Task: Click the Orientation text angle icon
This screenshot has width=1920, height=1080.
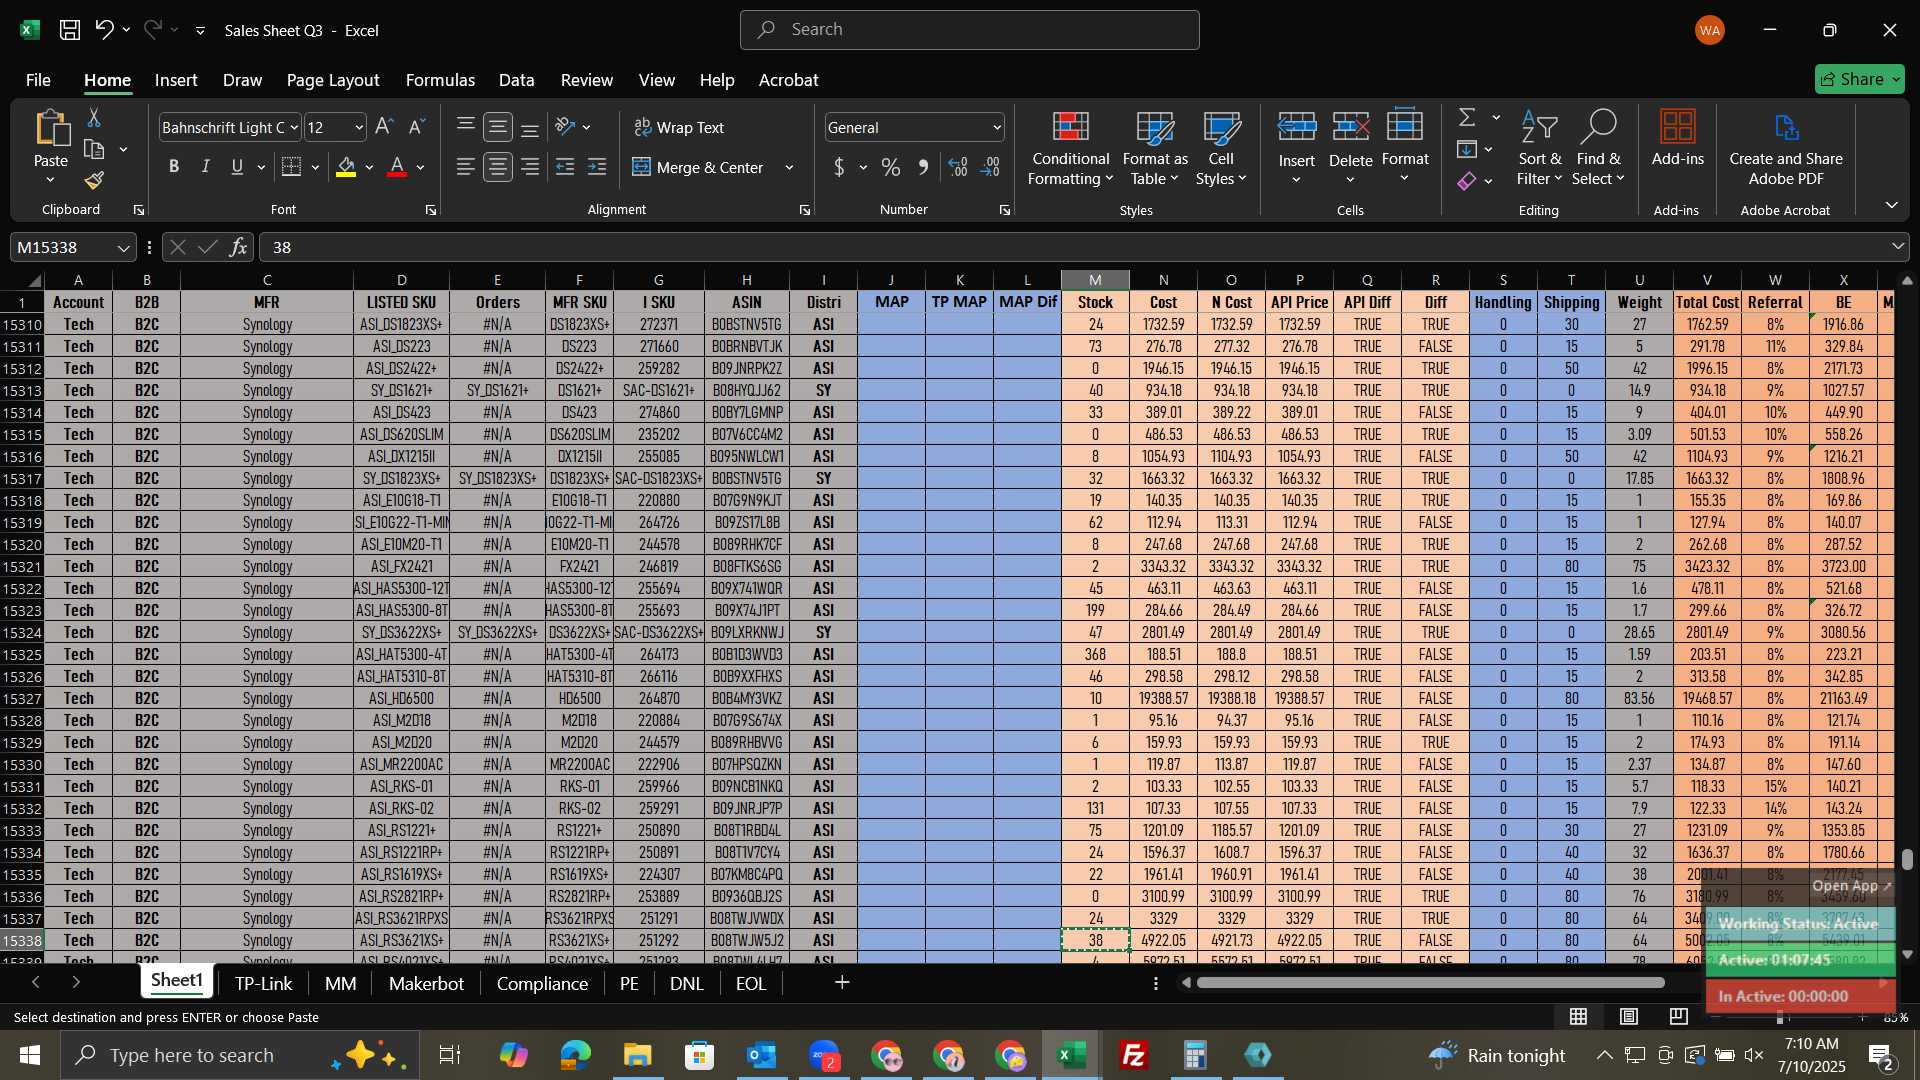Action: pyautogui.click(x=565, y=127)
